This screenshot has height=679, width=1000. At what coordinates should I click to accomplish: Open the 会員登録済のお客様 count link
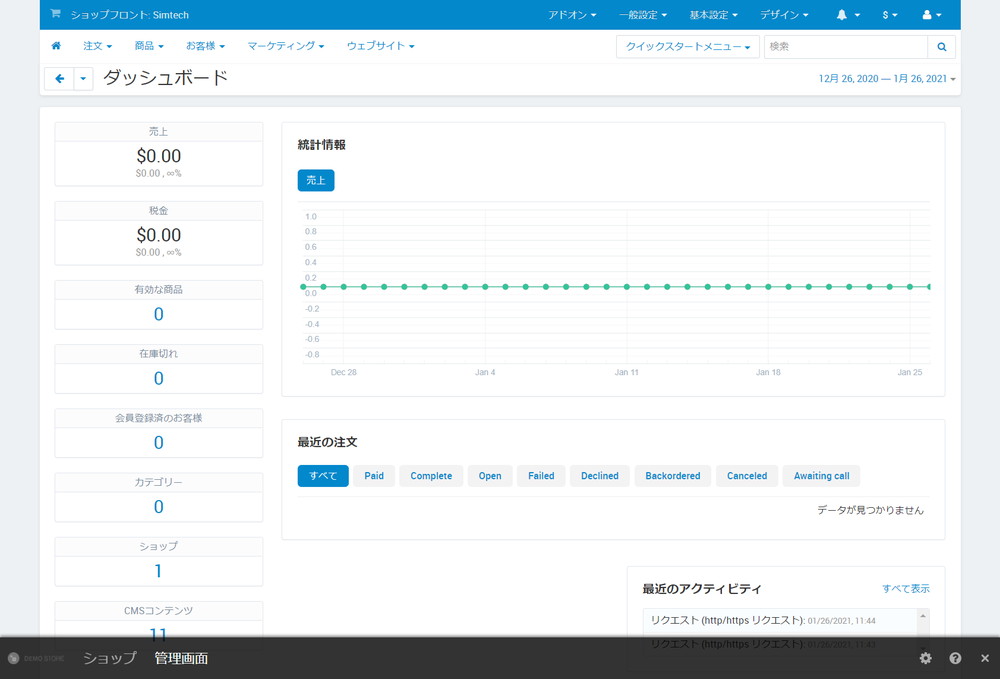pos(159,442)
